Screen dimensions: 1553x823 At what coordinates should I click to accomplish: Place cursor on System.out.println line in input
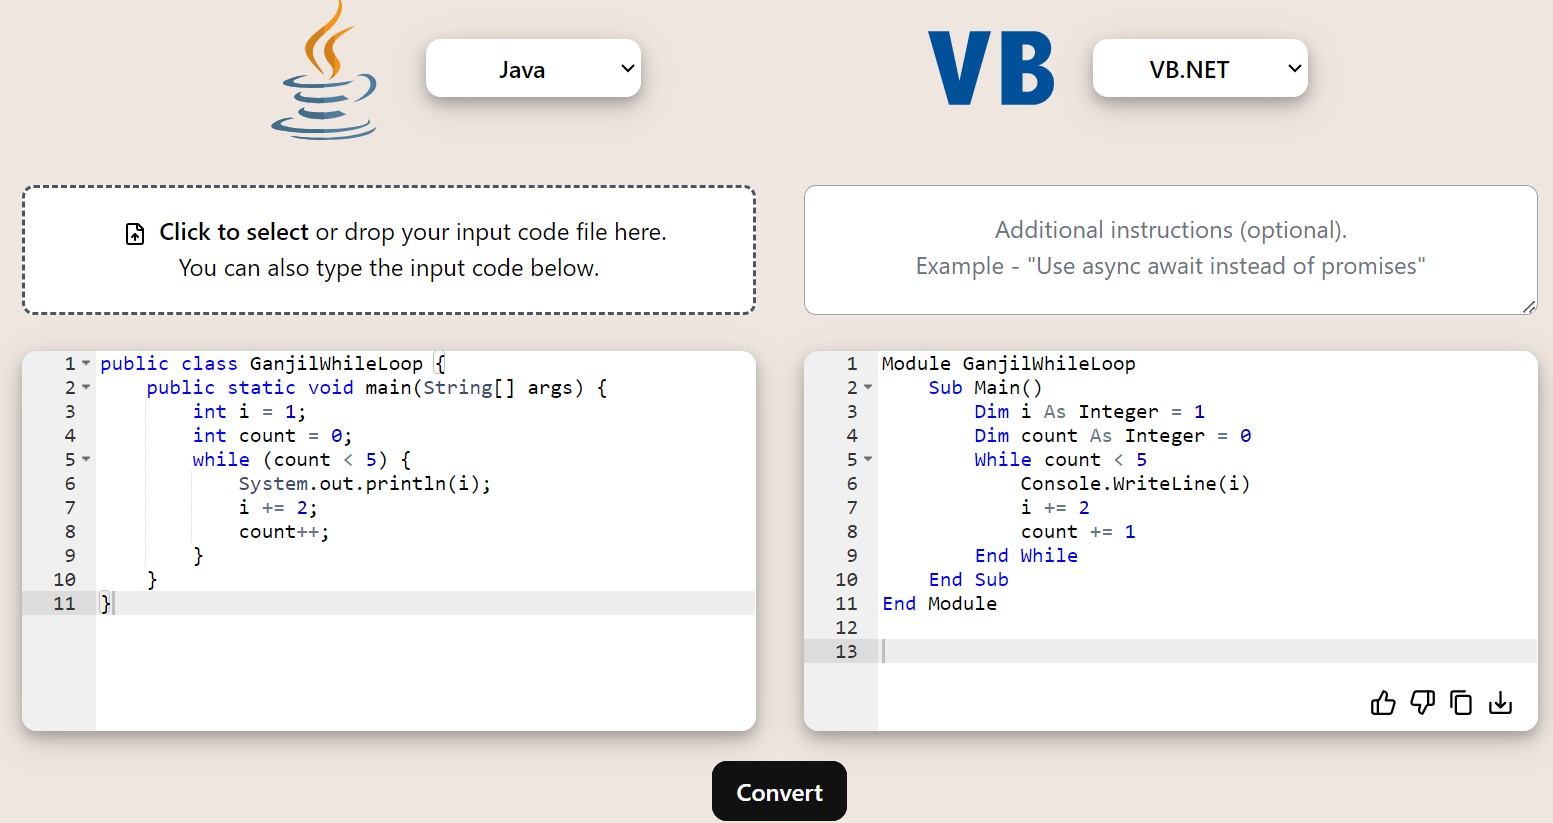(x=365, y=484)
